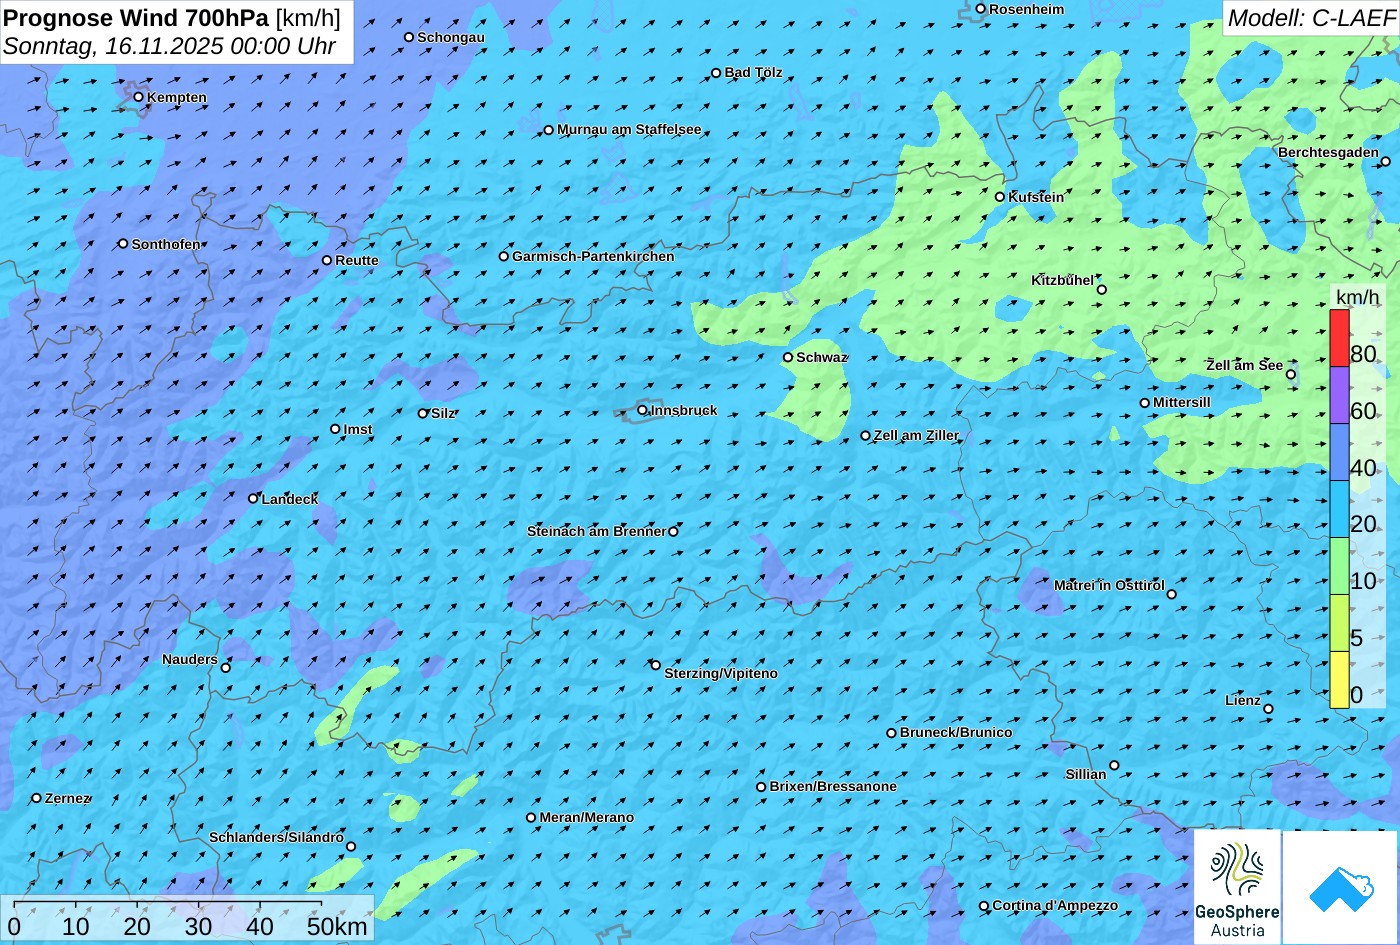The width and height of the screenshot is (1400, 945).
Task: Click the '50km' scale bar label
Action: pyautogui.click(x=337, y=926)
